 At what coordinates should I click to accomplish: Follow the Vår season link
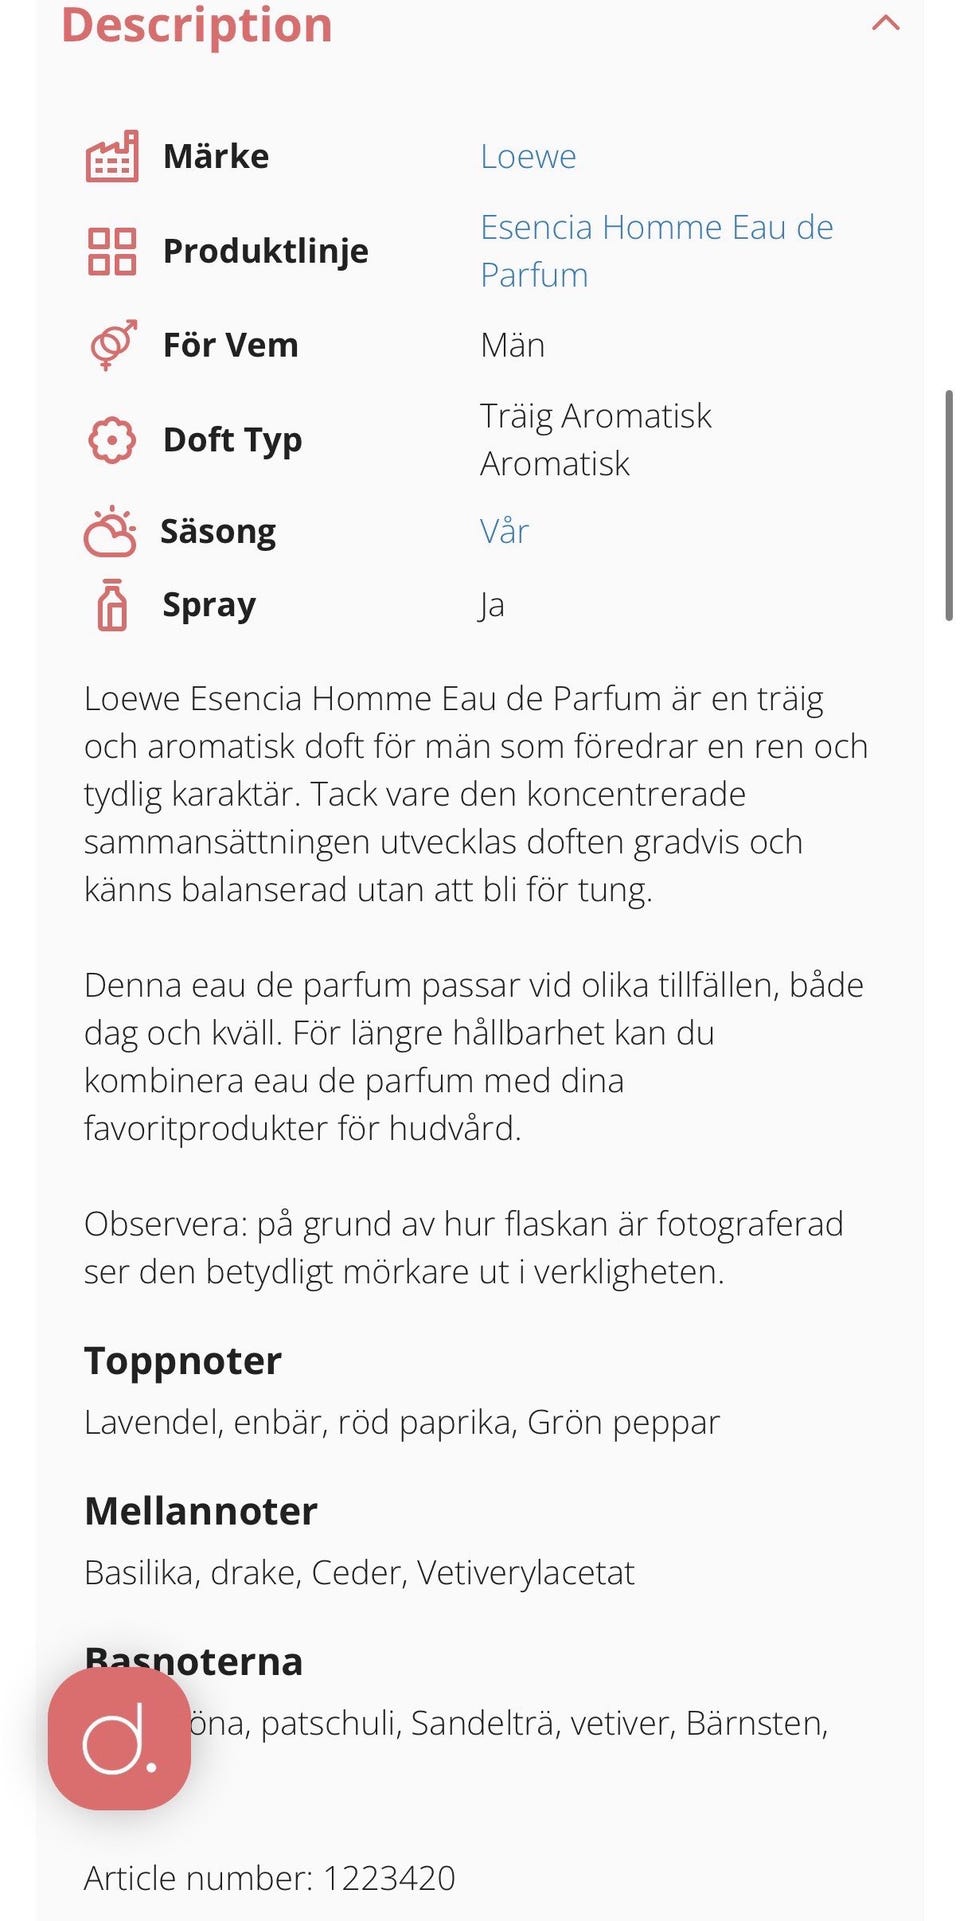(504, 531)
